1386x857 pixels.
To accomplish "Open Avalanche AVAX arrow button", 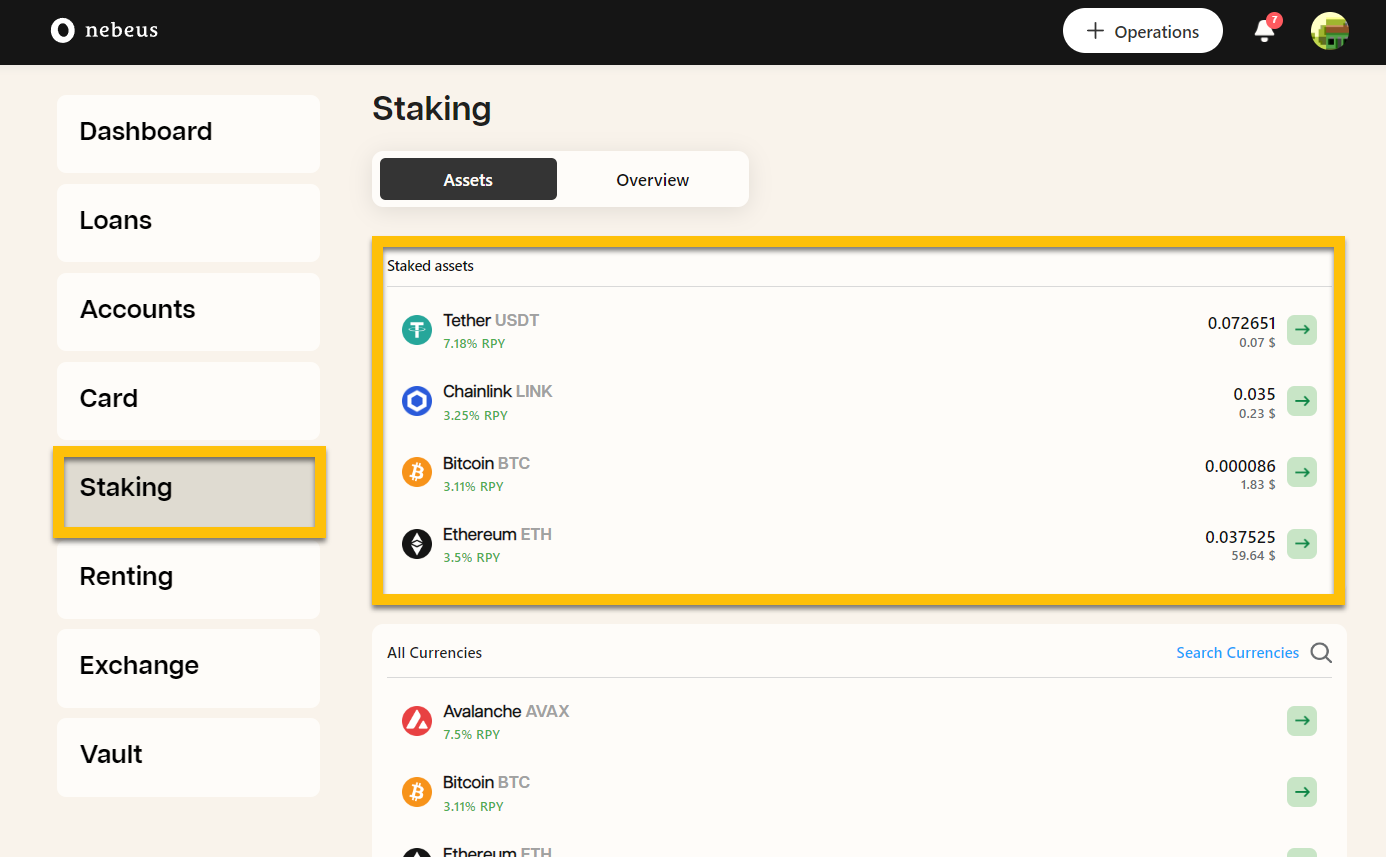I will click(1301, 721).
